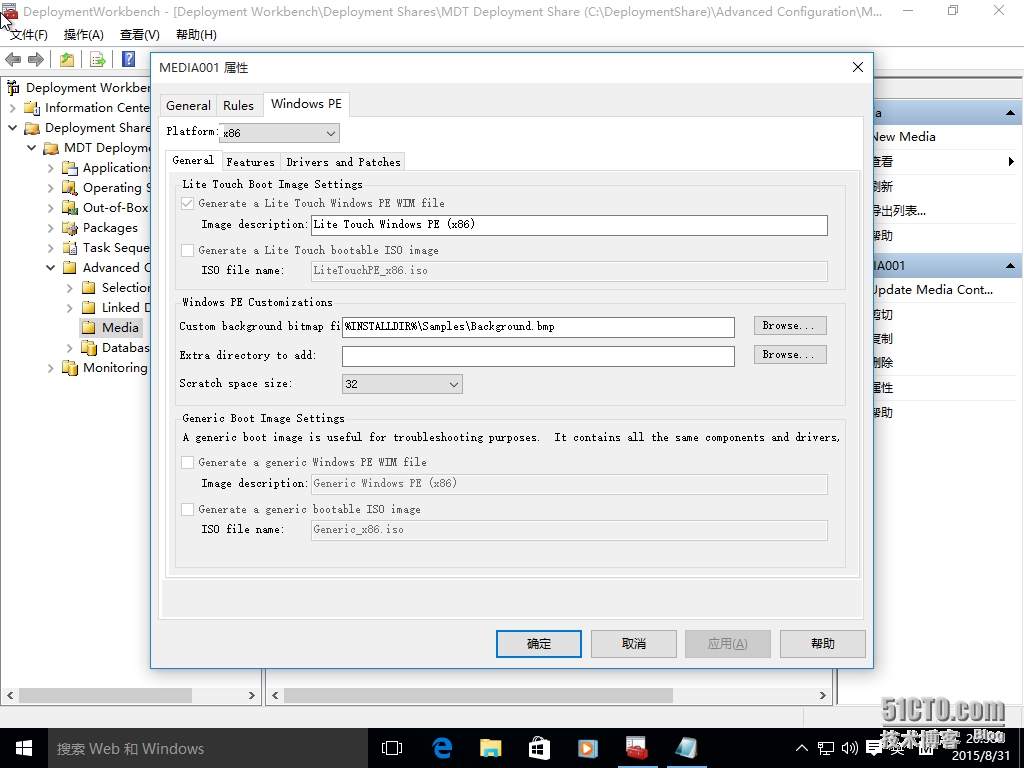Enable Generate a generic bootable ISO image
The image size is (1024, 768).
point(187,509)
